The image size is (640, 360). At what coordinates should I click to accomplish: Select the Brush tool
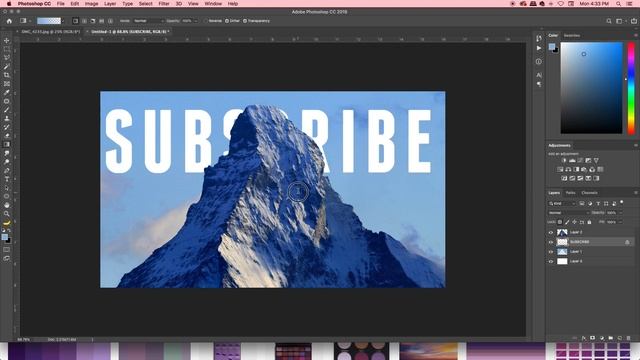tap(7, 110)
